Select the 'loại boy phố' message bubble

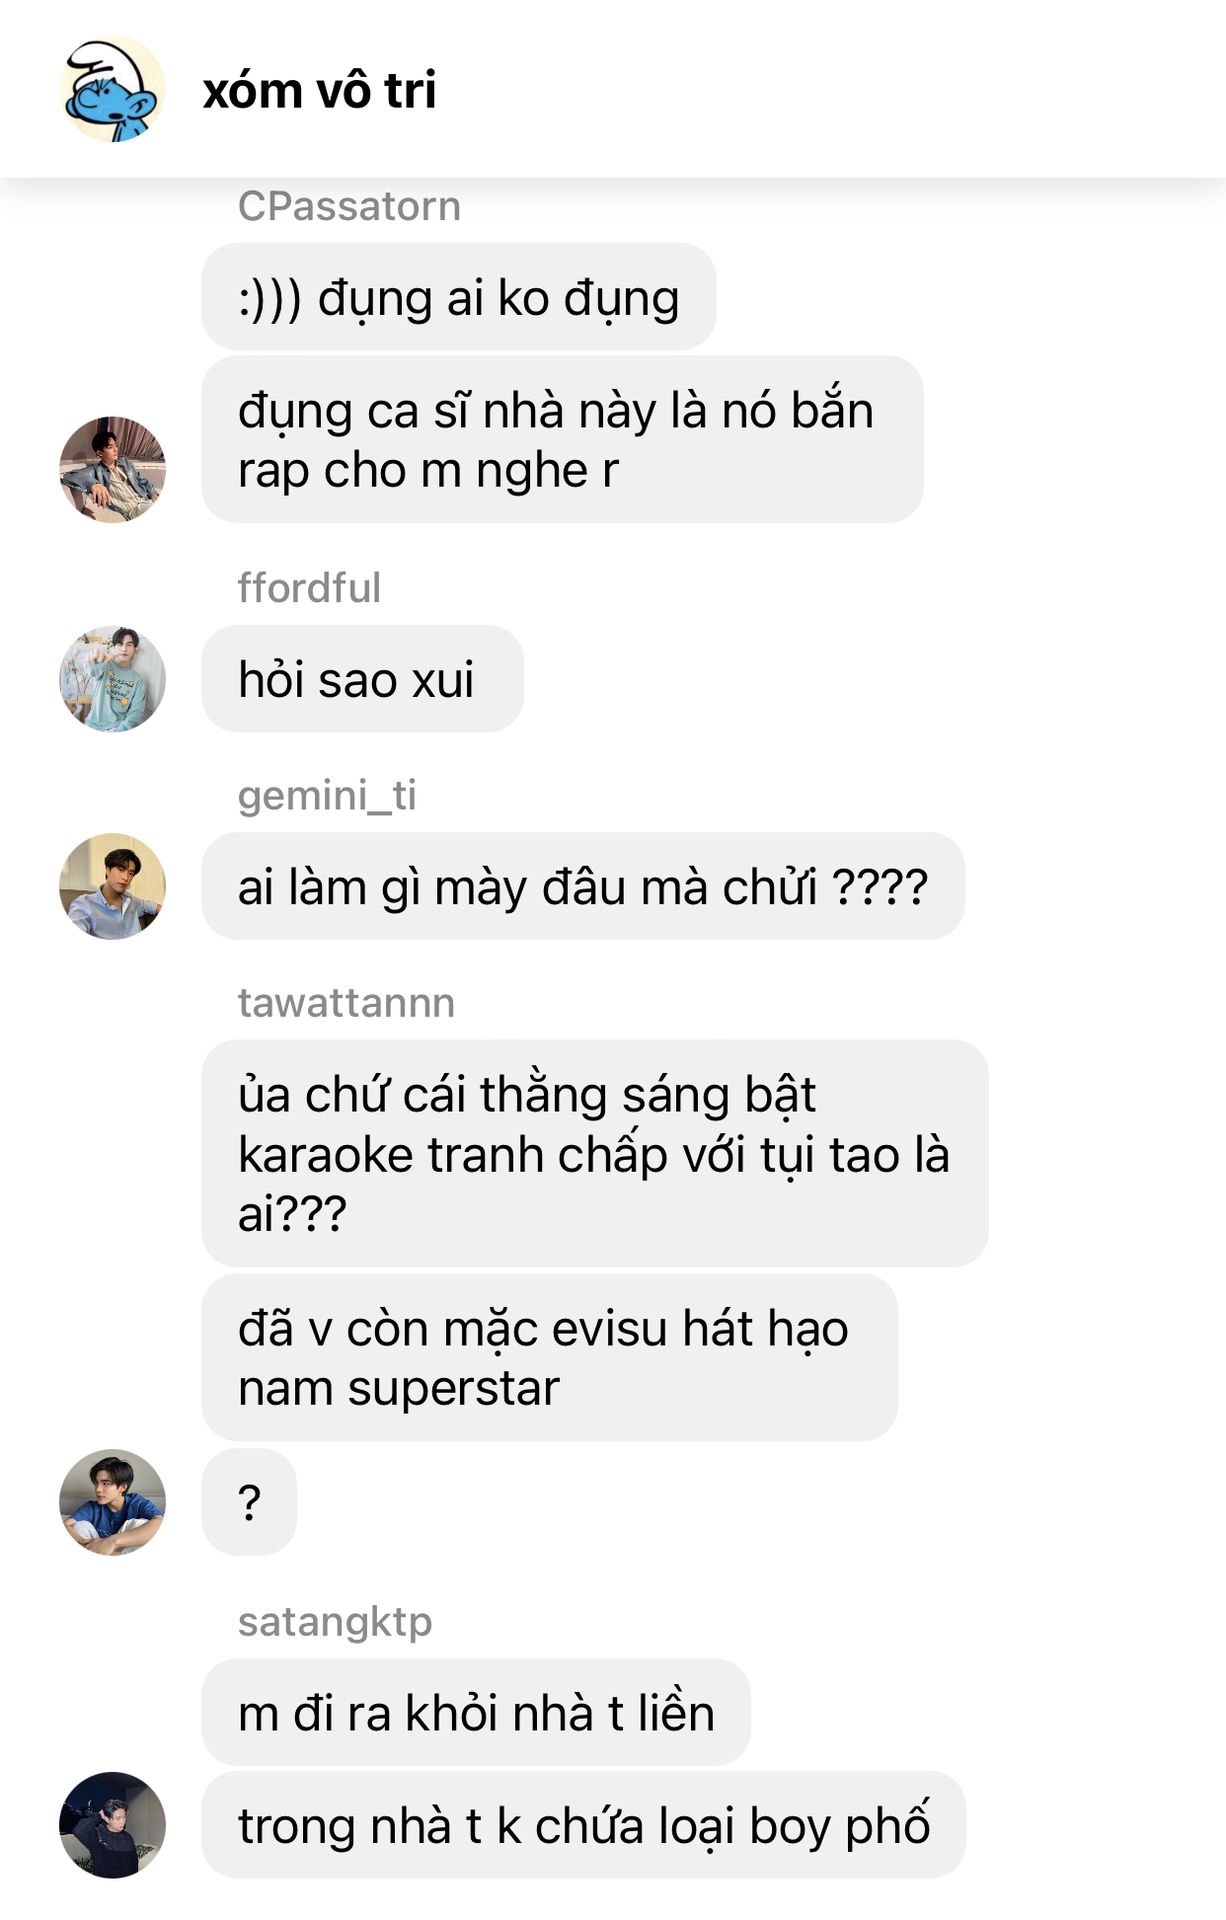point(583,1825)
